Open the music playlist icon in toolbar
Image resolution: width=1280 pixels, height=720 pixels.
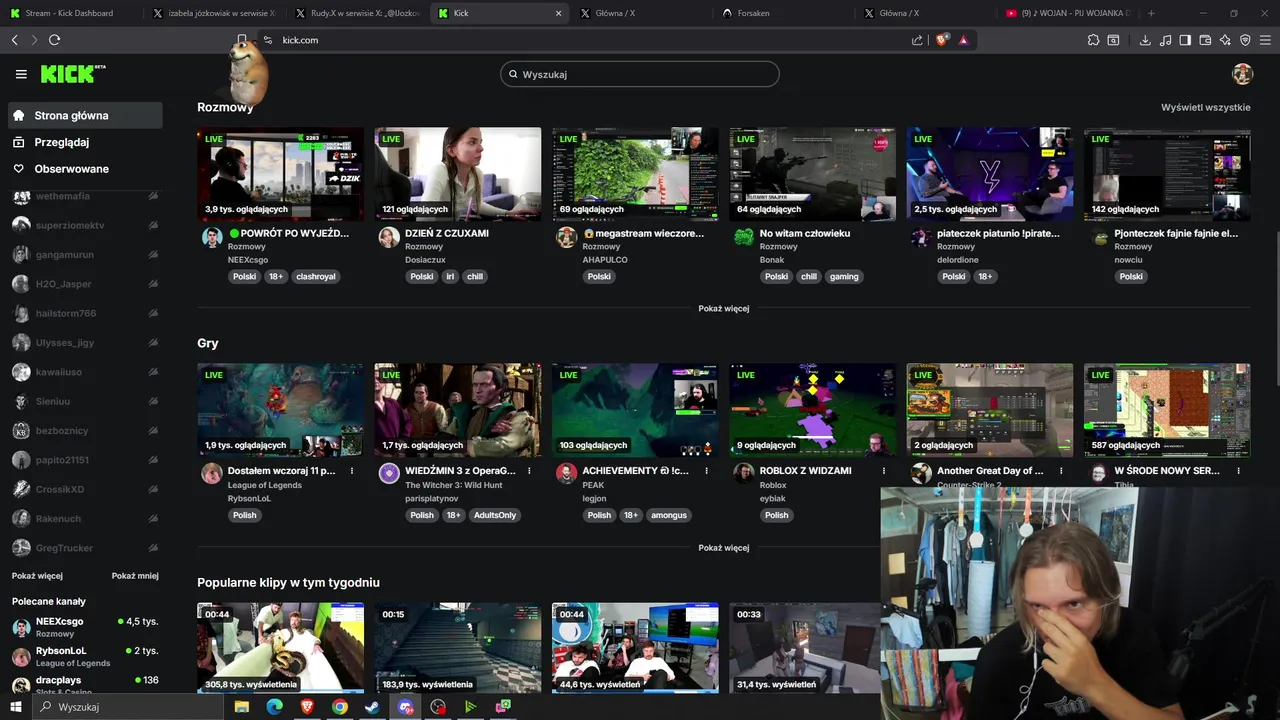tap(1165, 40)
